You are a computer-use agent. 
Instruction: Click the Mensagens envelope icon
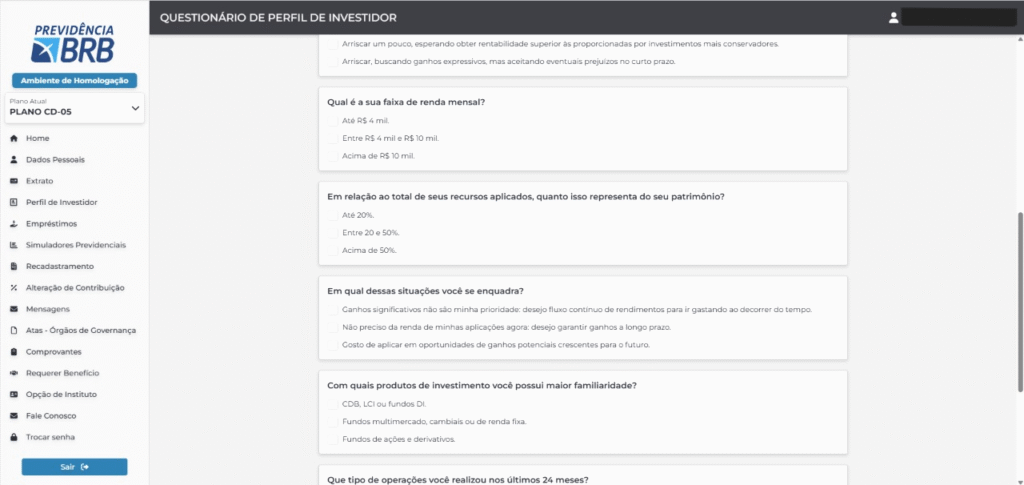(13, 309)
